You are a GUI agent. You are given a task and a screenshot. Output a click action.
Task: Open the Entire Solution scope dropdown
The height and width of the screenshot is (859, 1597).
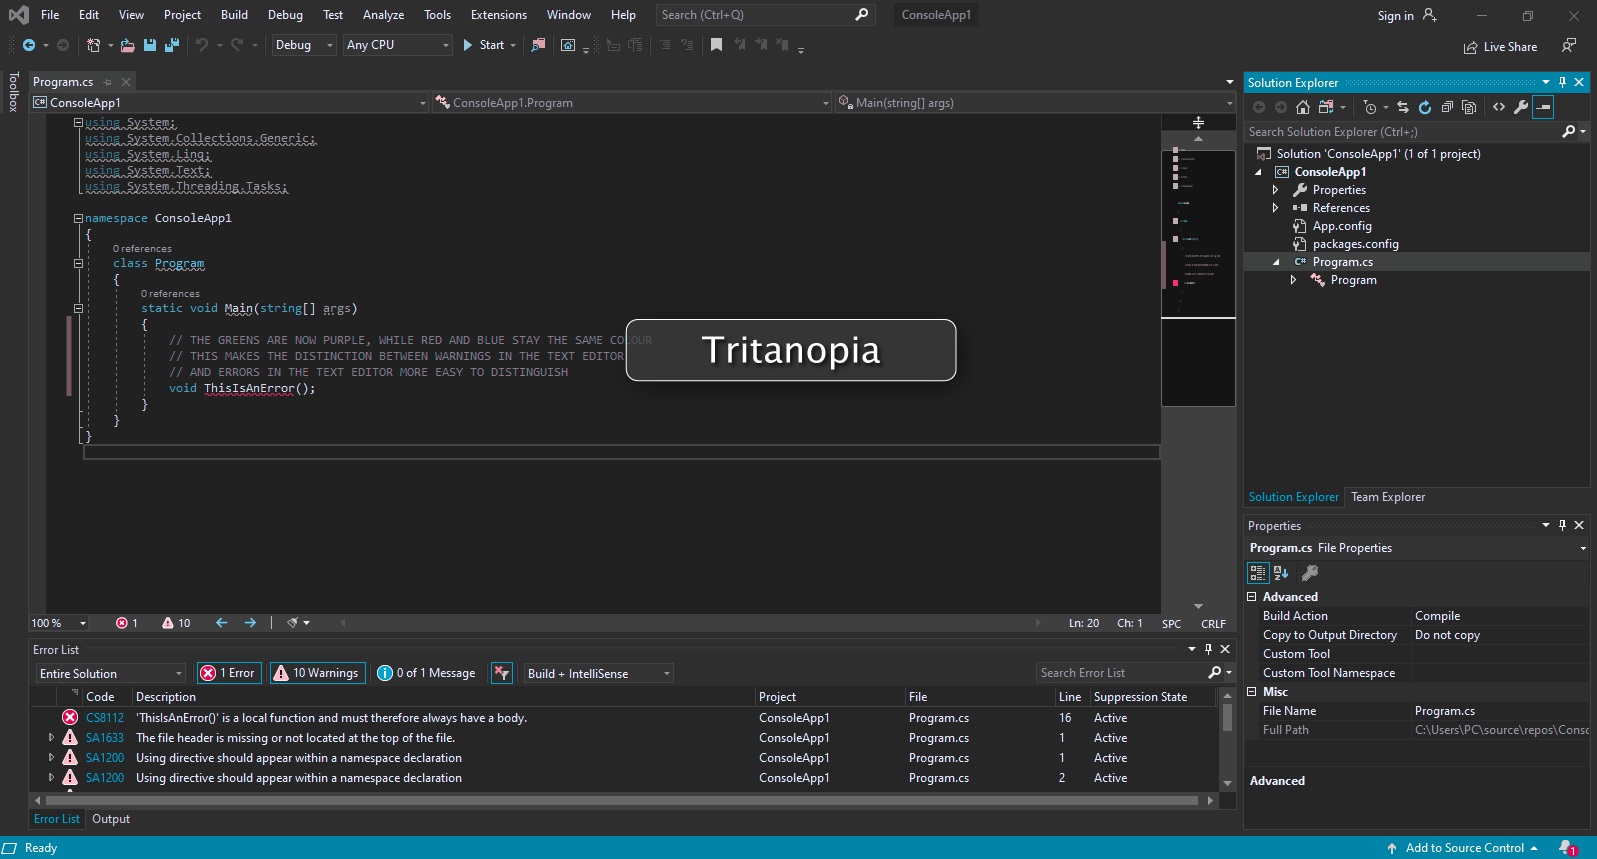coord(111,673)
